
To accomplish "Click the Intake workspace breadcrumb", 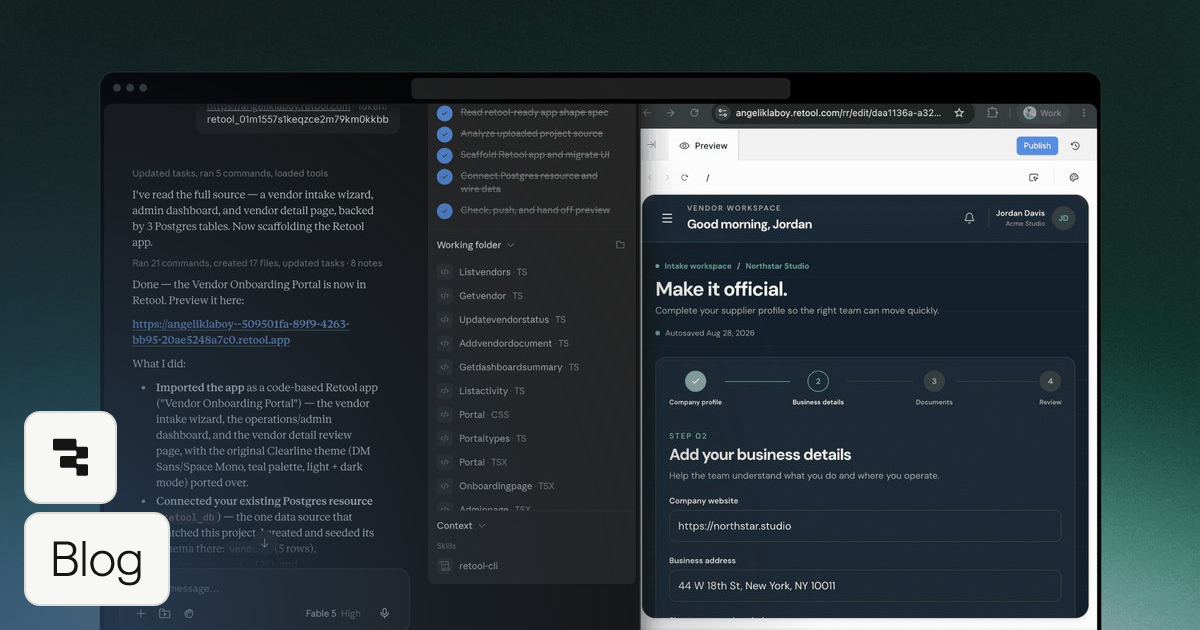I will pos(698,266).
